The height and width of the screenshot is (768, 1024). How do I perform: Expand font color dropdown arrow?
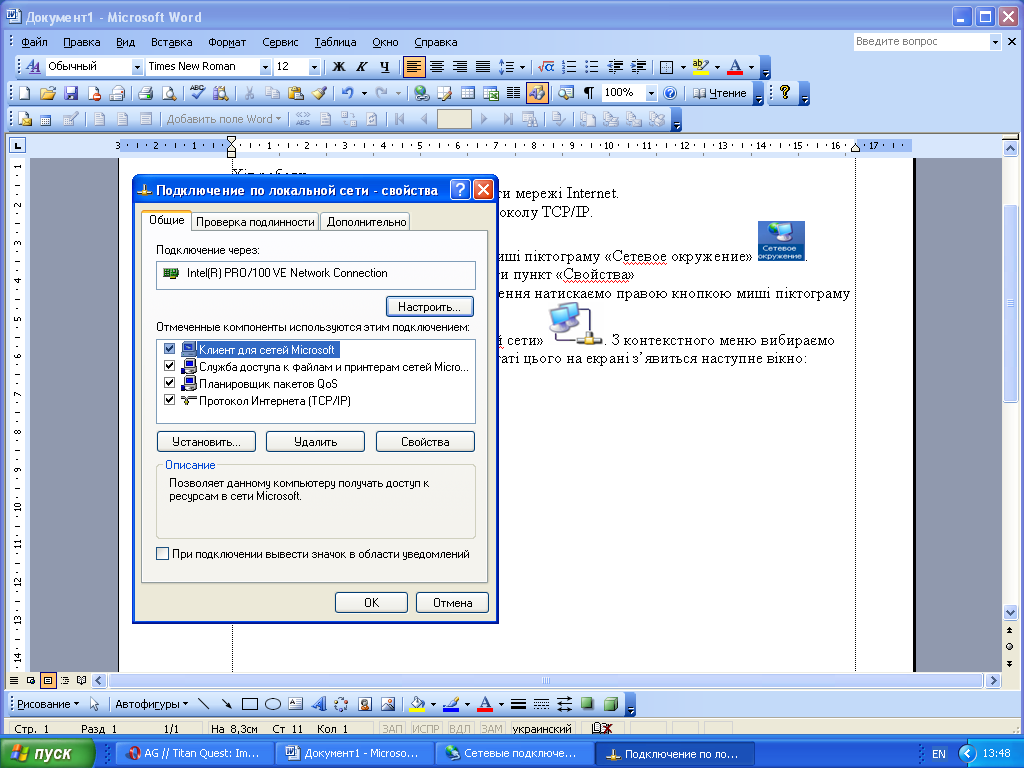(x=751, y=67)
